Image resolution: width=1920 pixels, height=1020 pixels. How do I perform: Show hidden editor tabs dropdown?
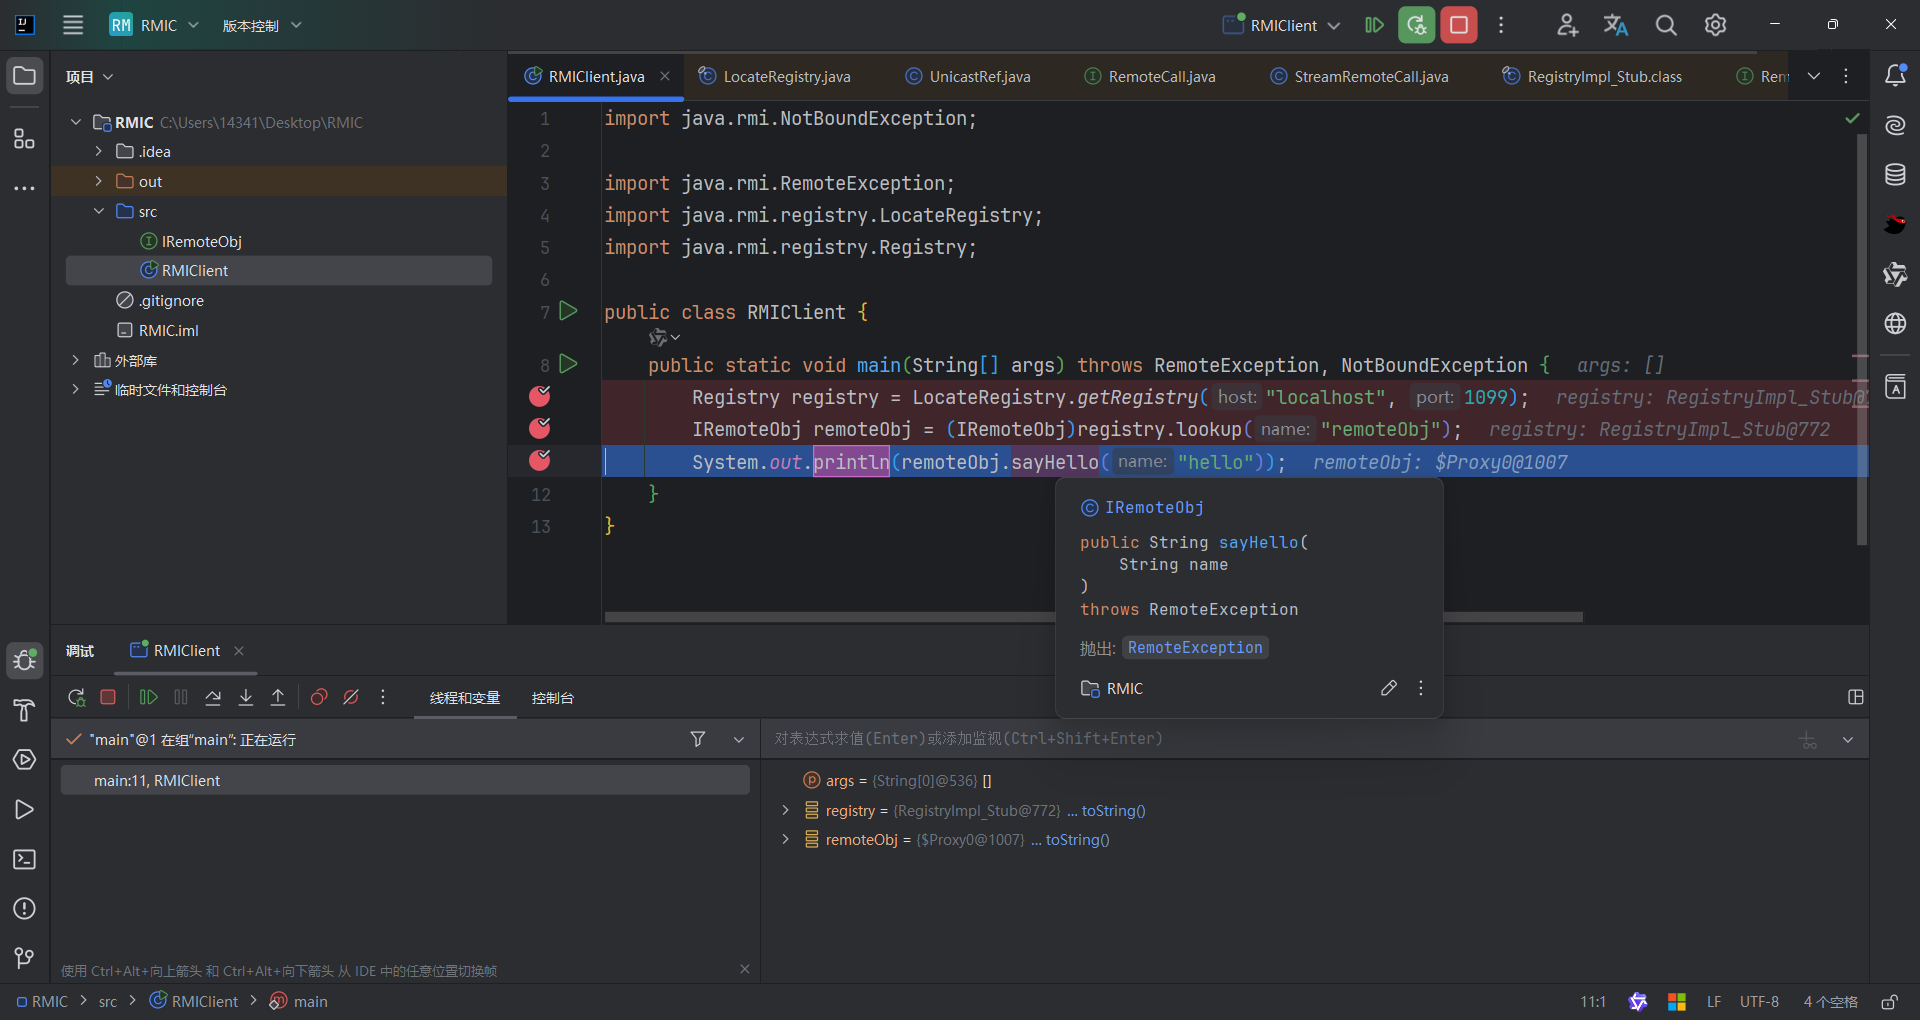(x=1814, y=76)
